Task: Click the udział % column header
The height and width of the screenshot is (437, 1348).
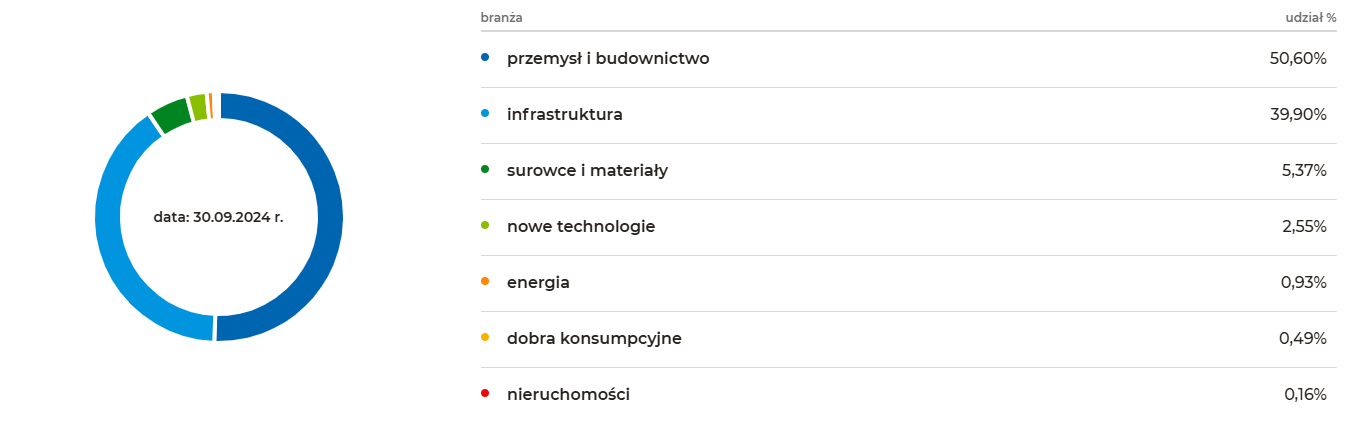Action: [x=1311, y=17]
